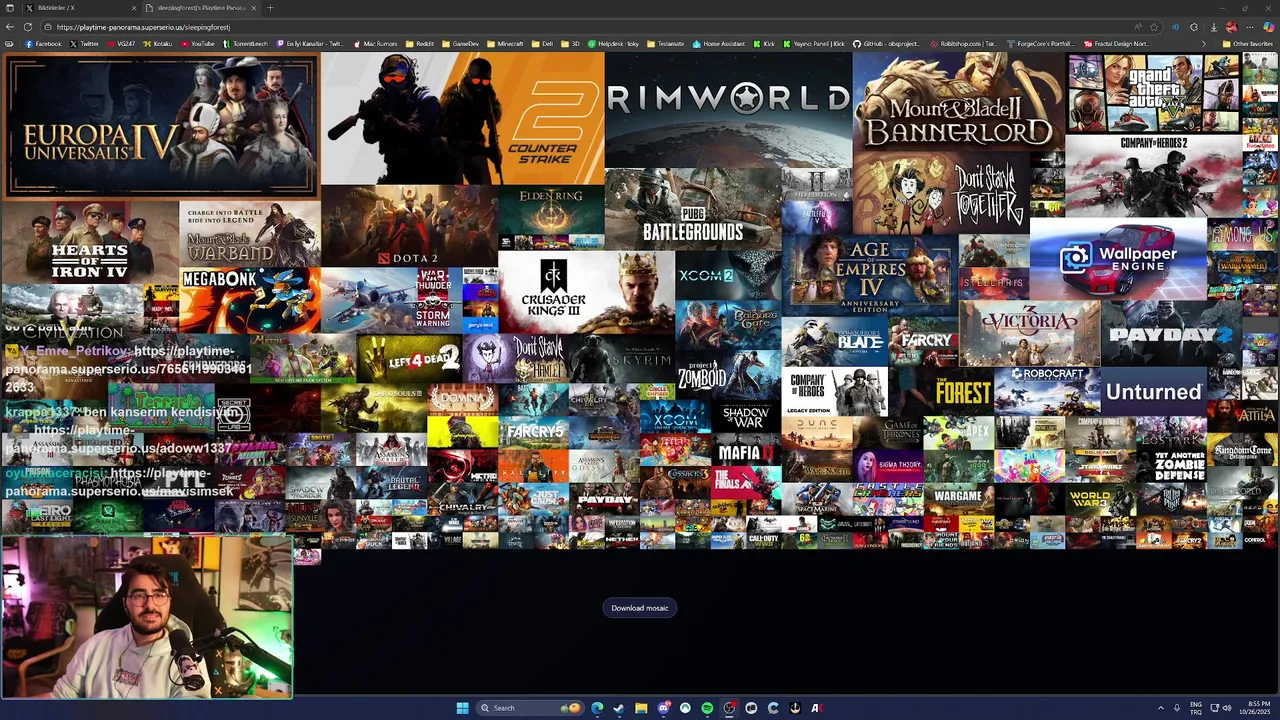
Task: Open Microsoft Edge from taskbar
Action: tap(597, 708)
